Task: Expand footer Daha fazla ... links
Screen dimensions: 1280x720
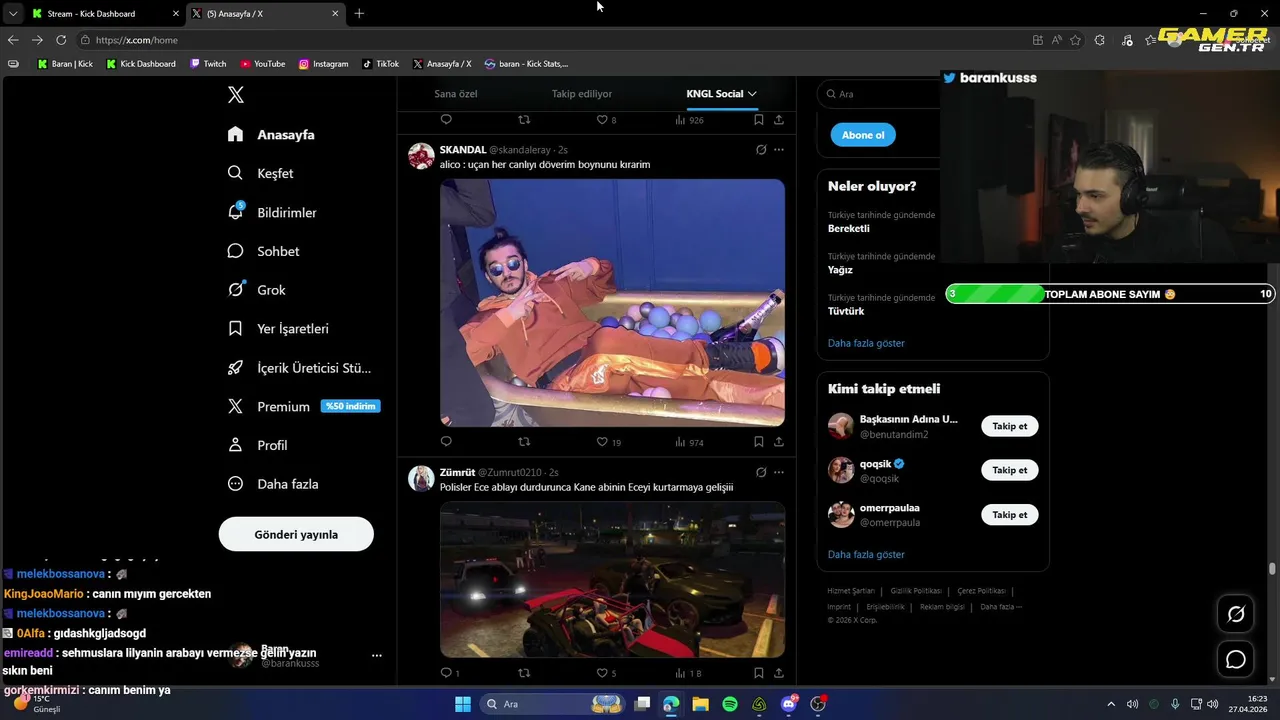Action: pos(1001,607)
